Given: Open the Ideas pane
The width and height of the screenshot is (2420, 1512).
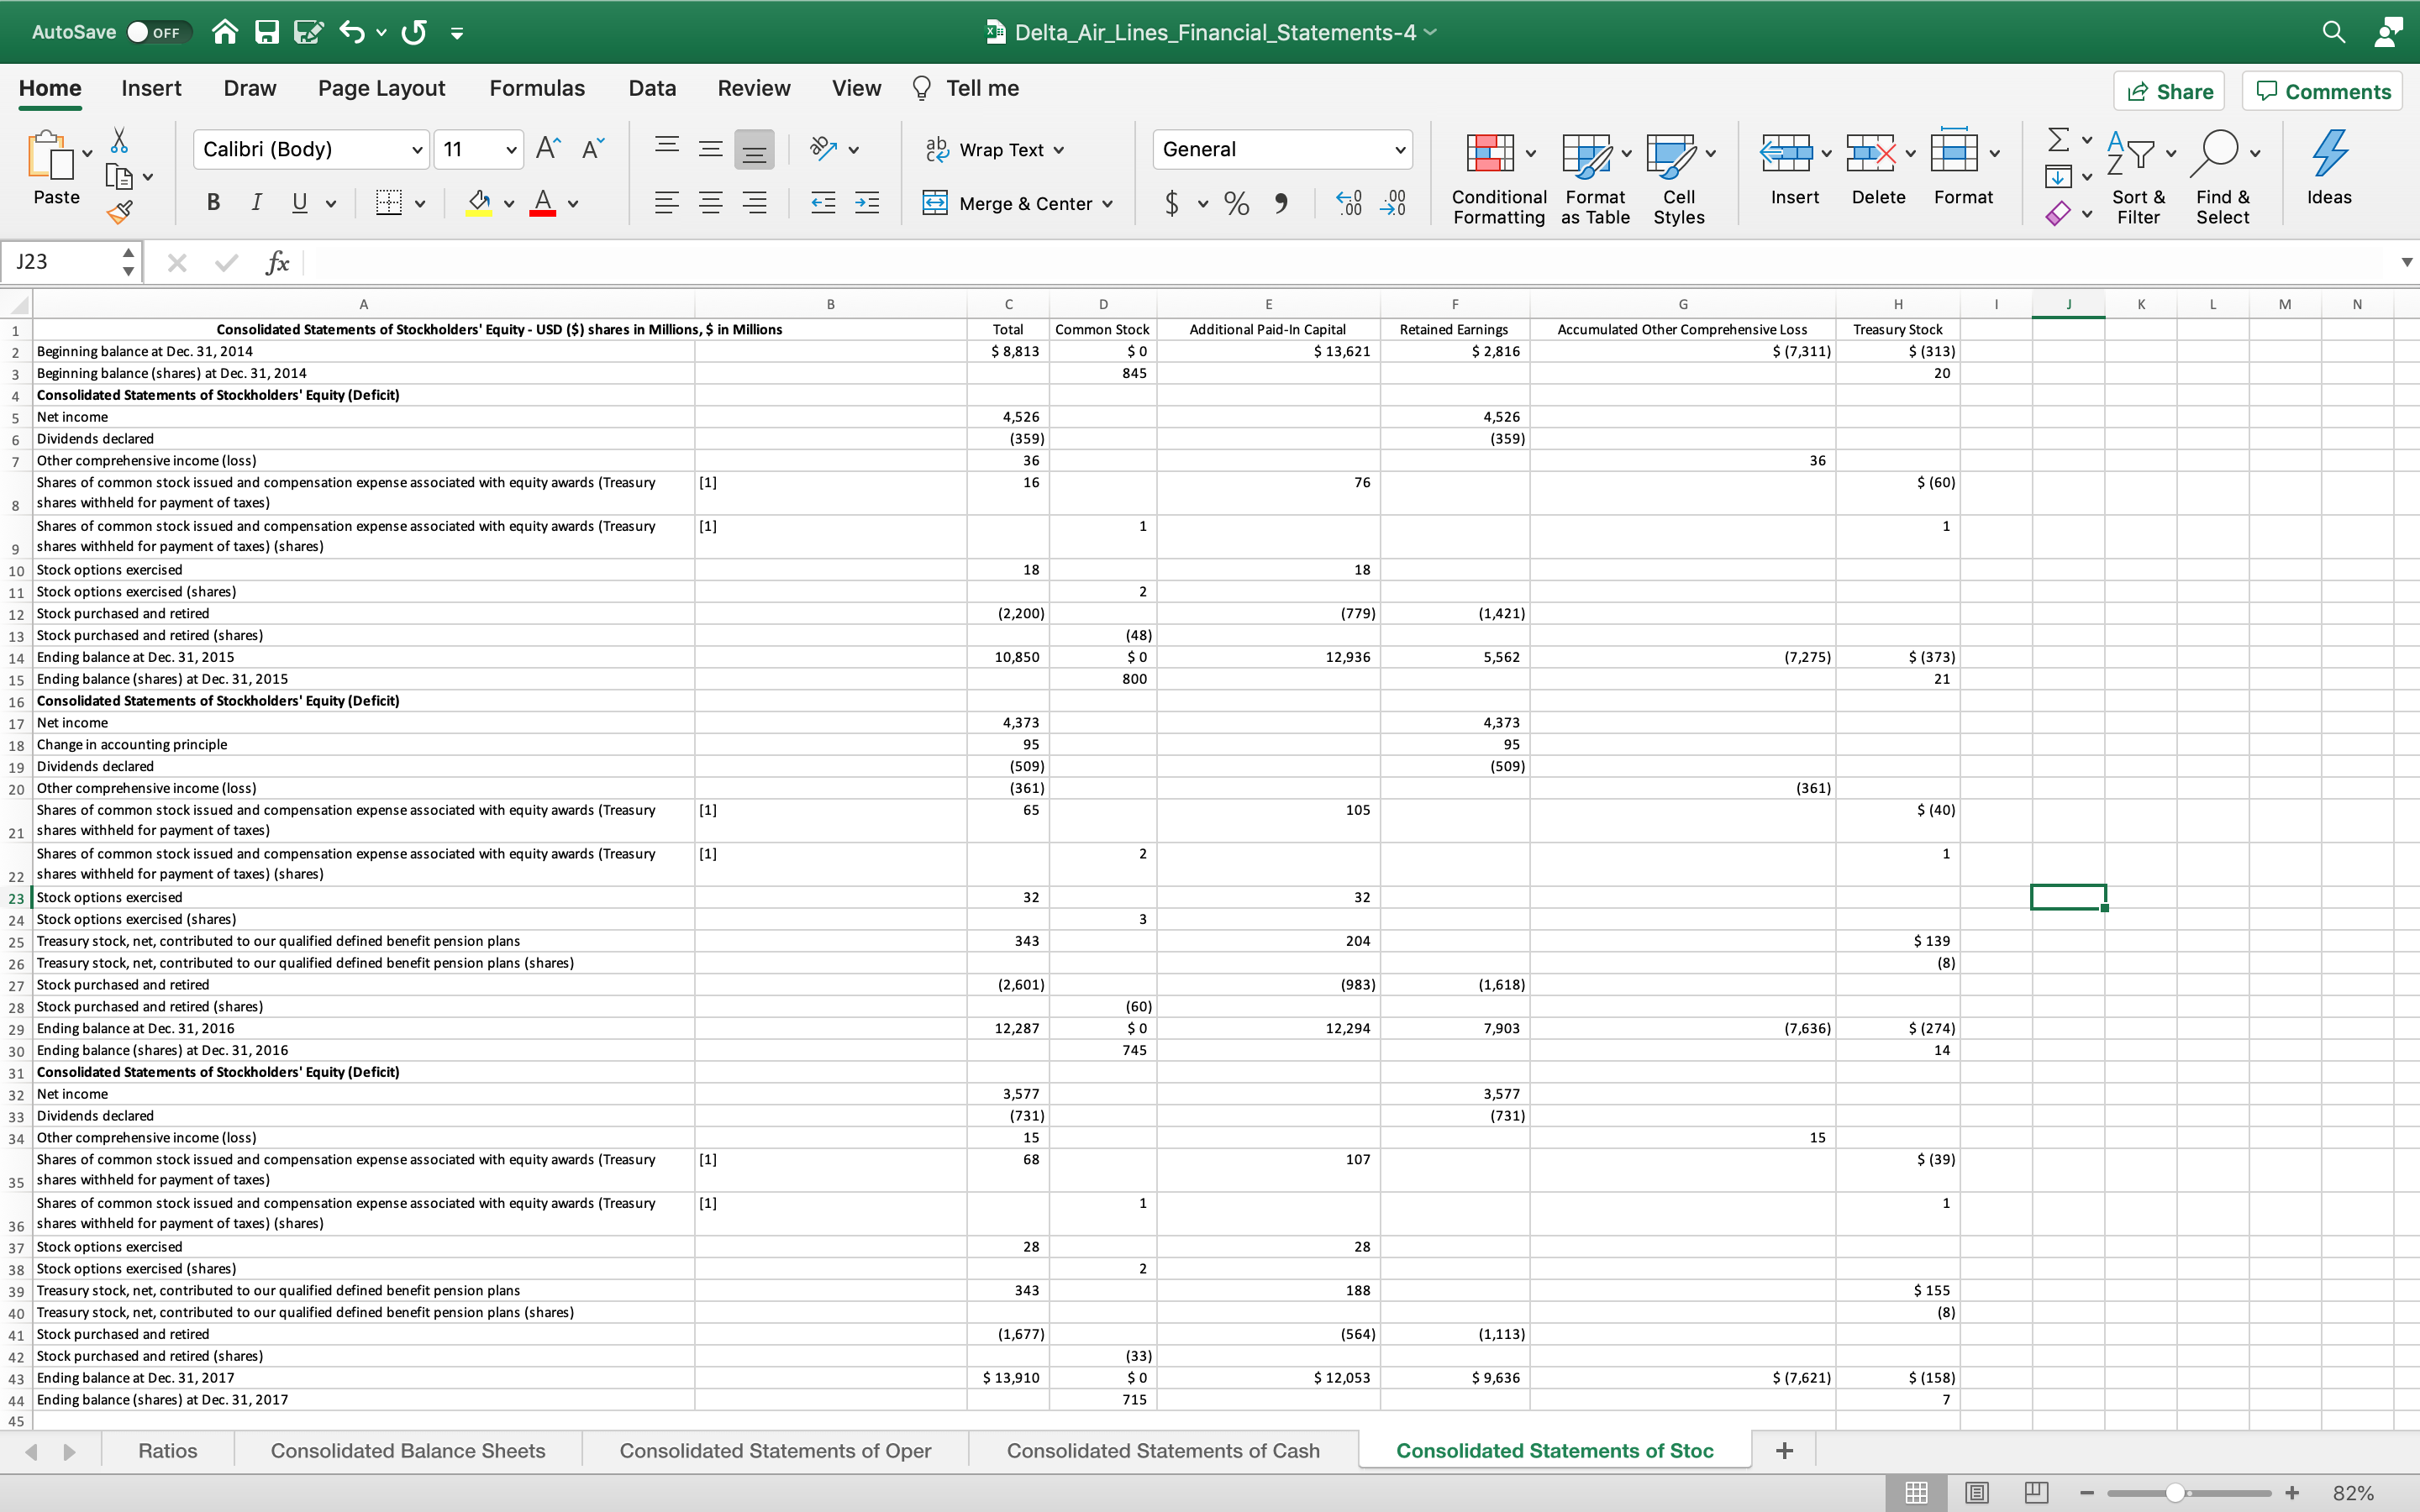Looking at the screenshot, I should click(x=2330, y=168).
